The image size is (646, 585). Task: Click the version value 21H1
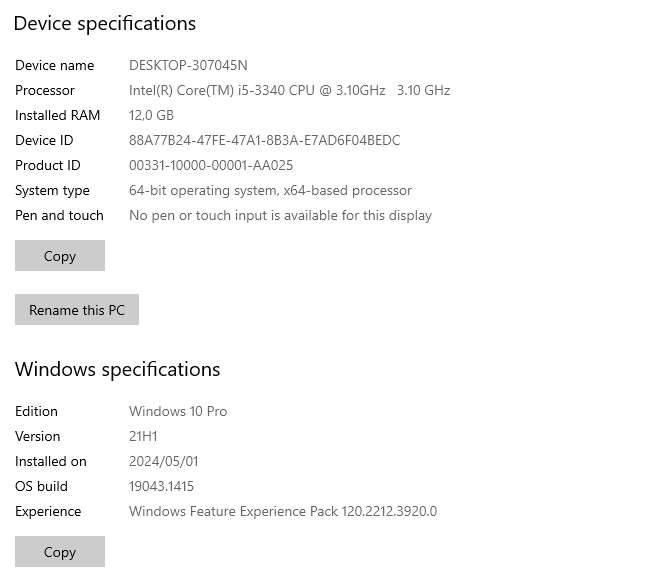click(x=143, y=436)
